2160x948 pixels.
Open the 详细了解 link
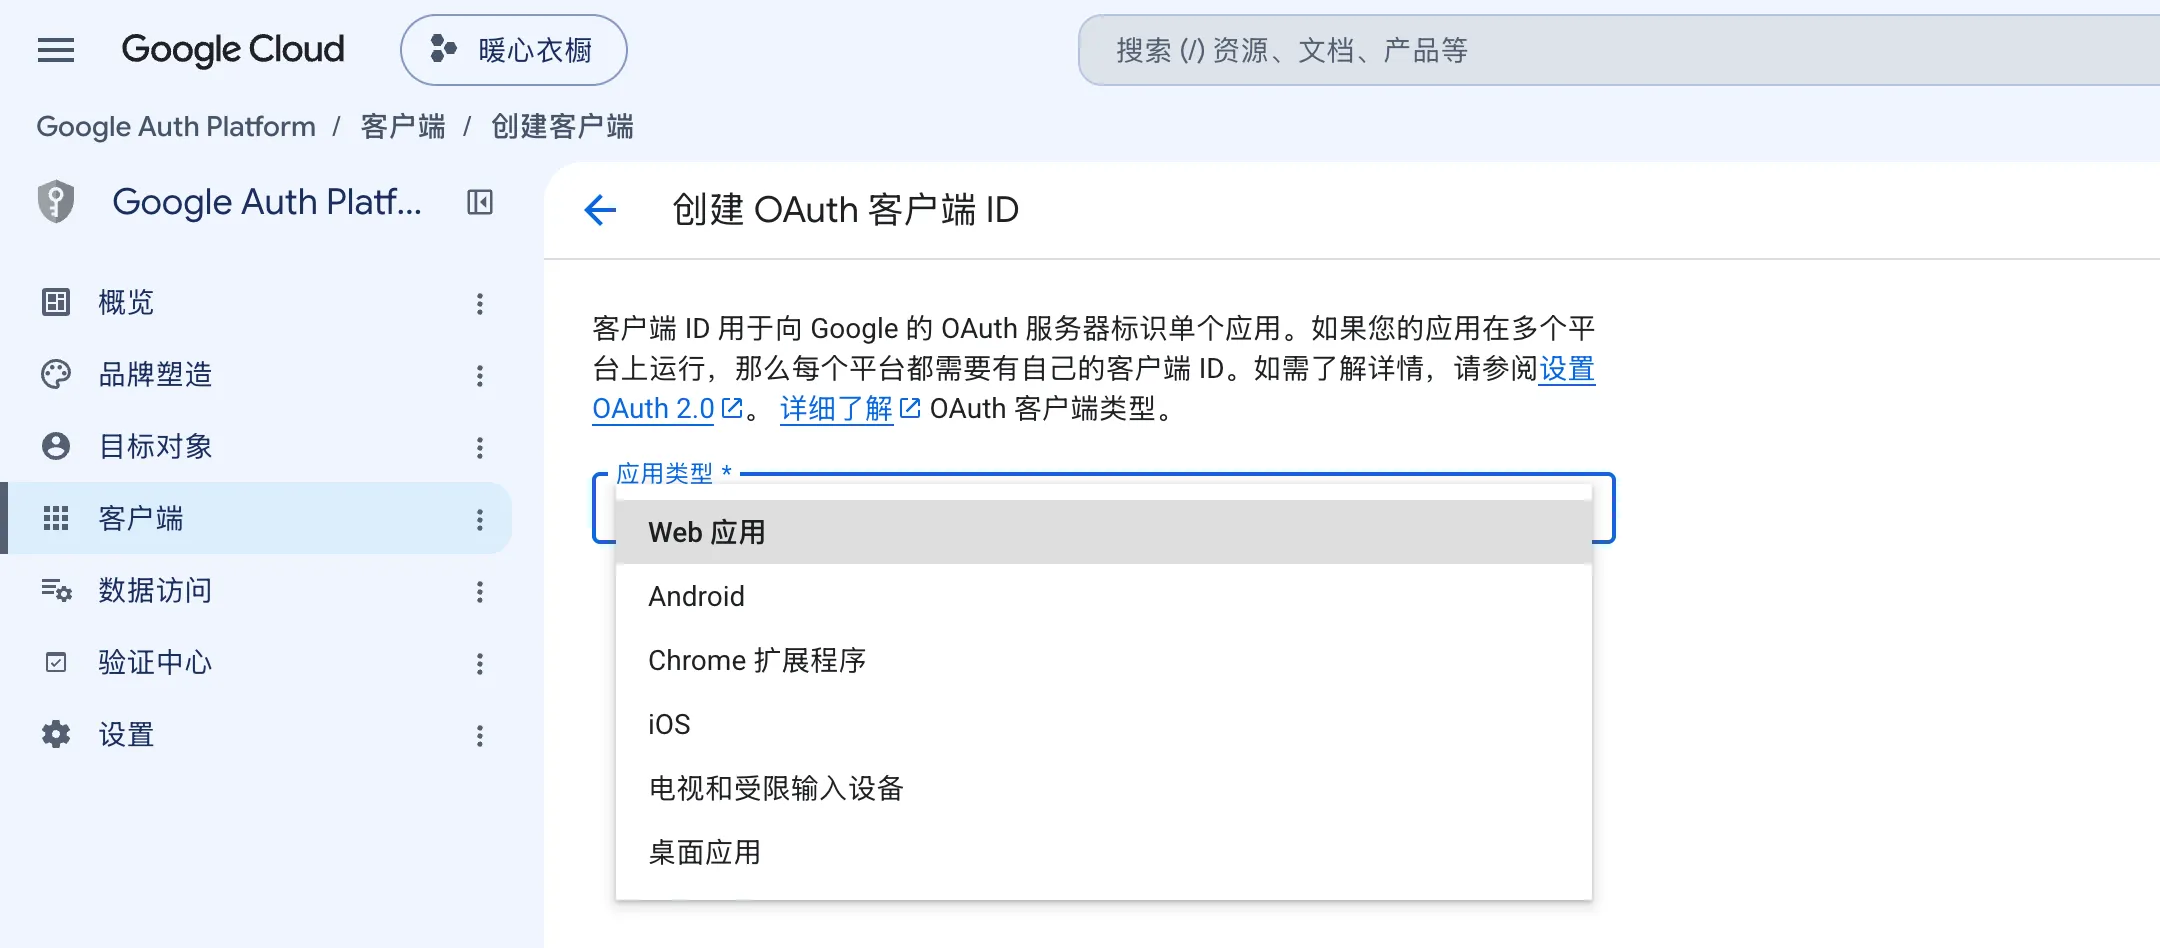(x=836, y=408)
